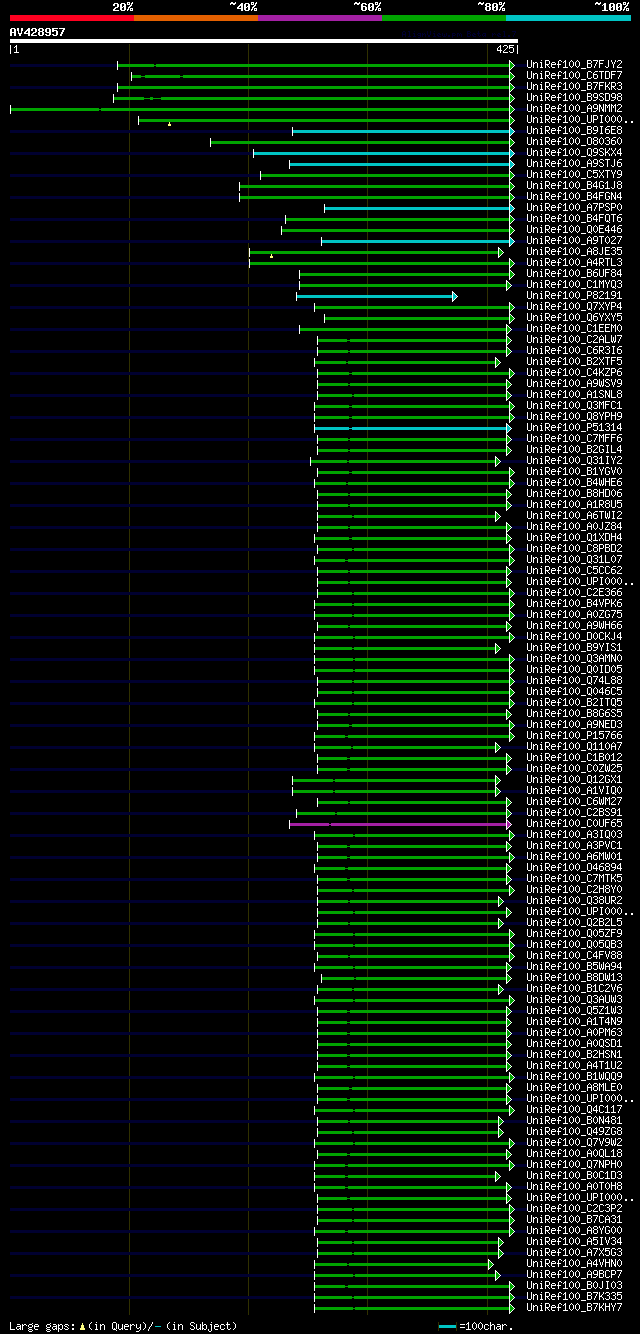Select the label UniRef100_Q4C117

574,1110
